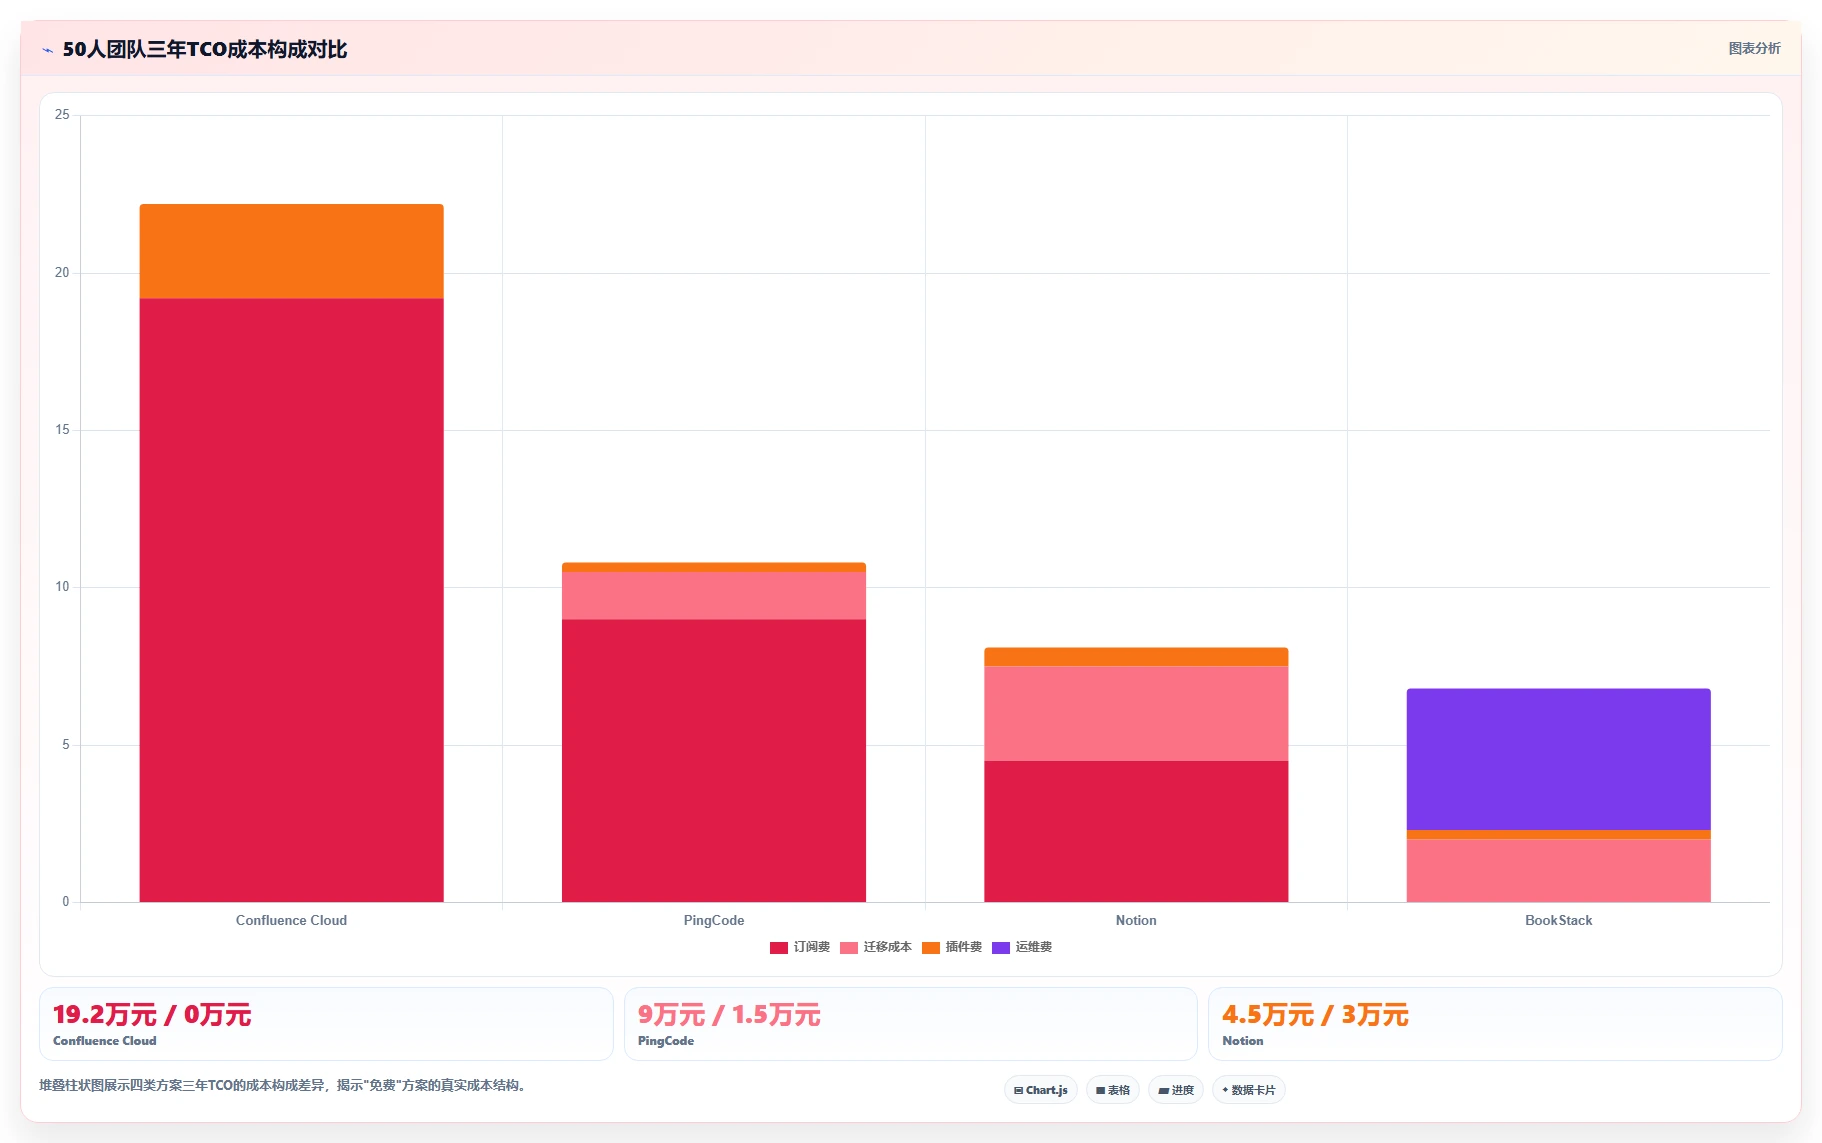
Task: Click BookStack pink migration bar segment
Action: click(1558, 870)
